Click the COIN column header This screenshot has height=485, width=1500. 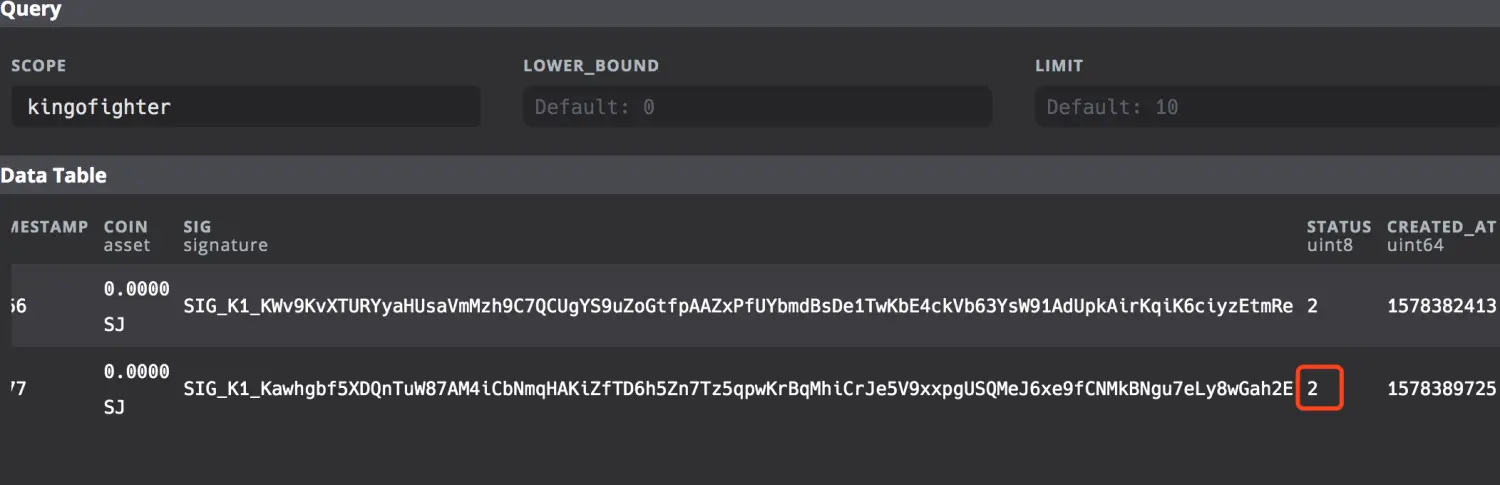[126, 227]
